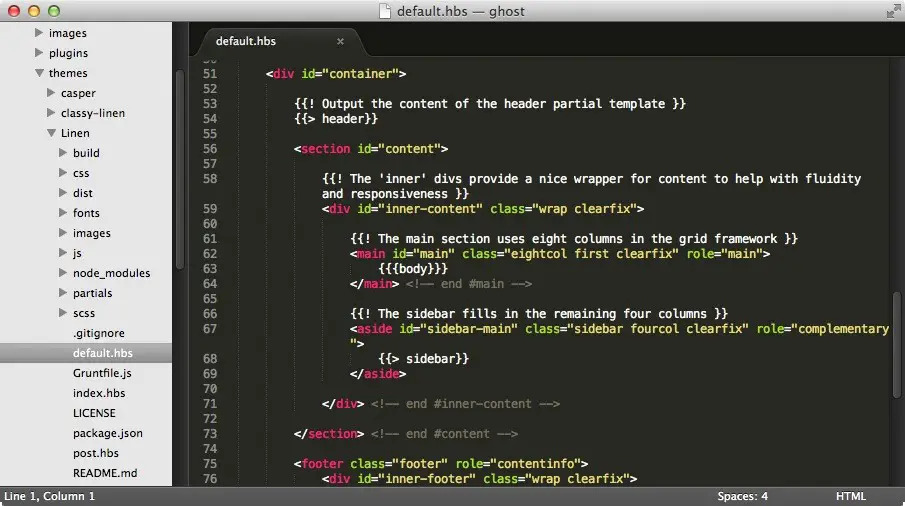Open the HTML syntax selector
The image size is (905, 506).
[851, 496]
